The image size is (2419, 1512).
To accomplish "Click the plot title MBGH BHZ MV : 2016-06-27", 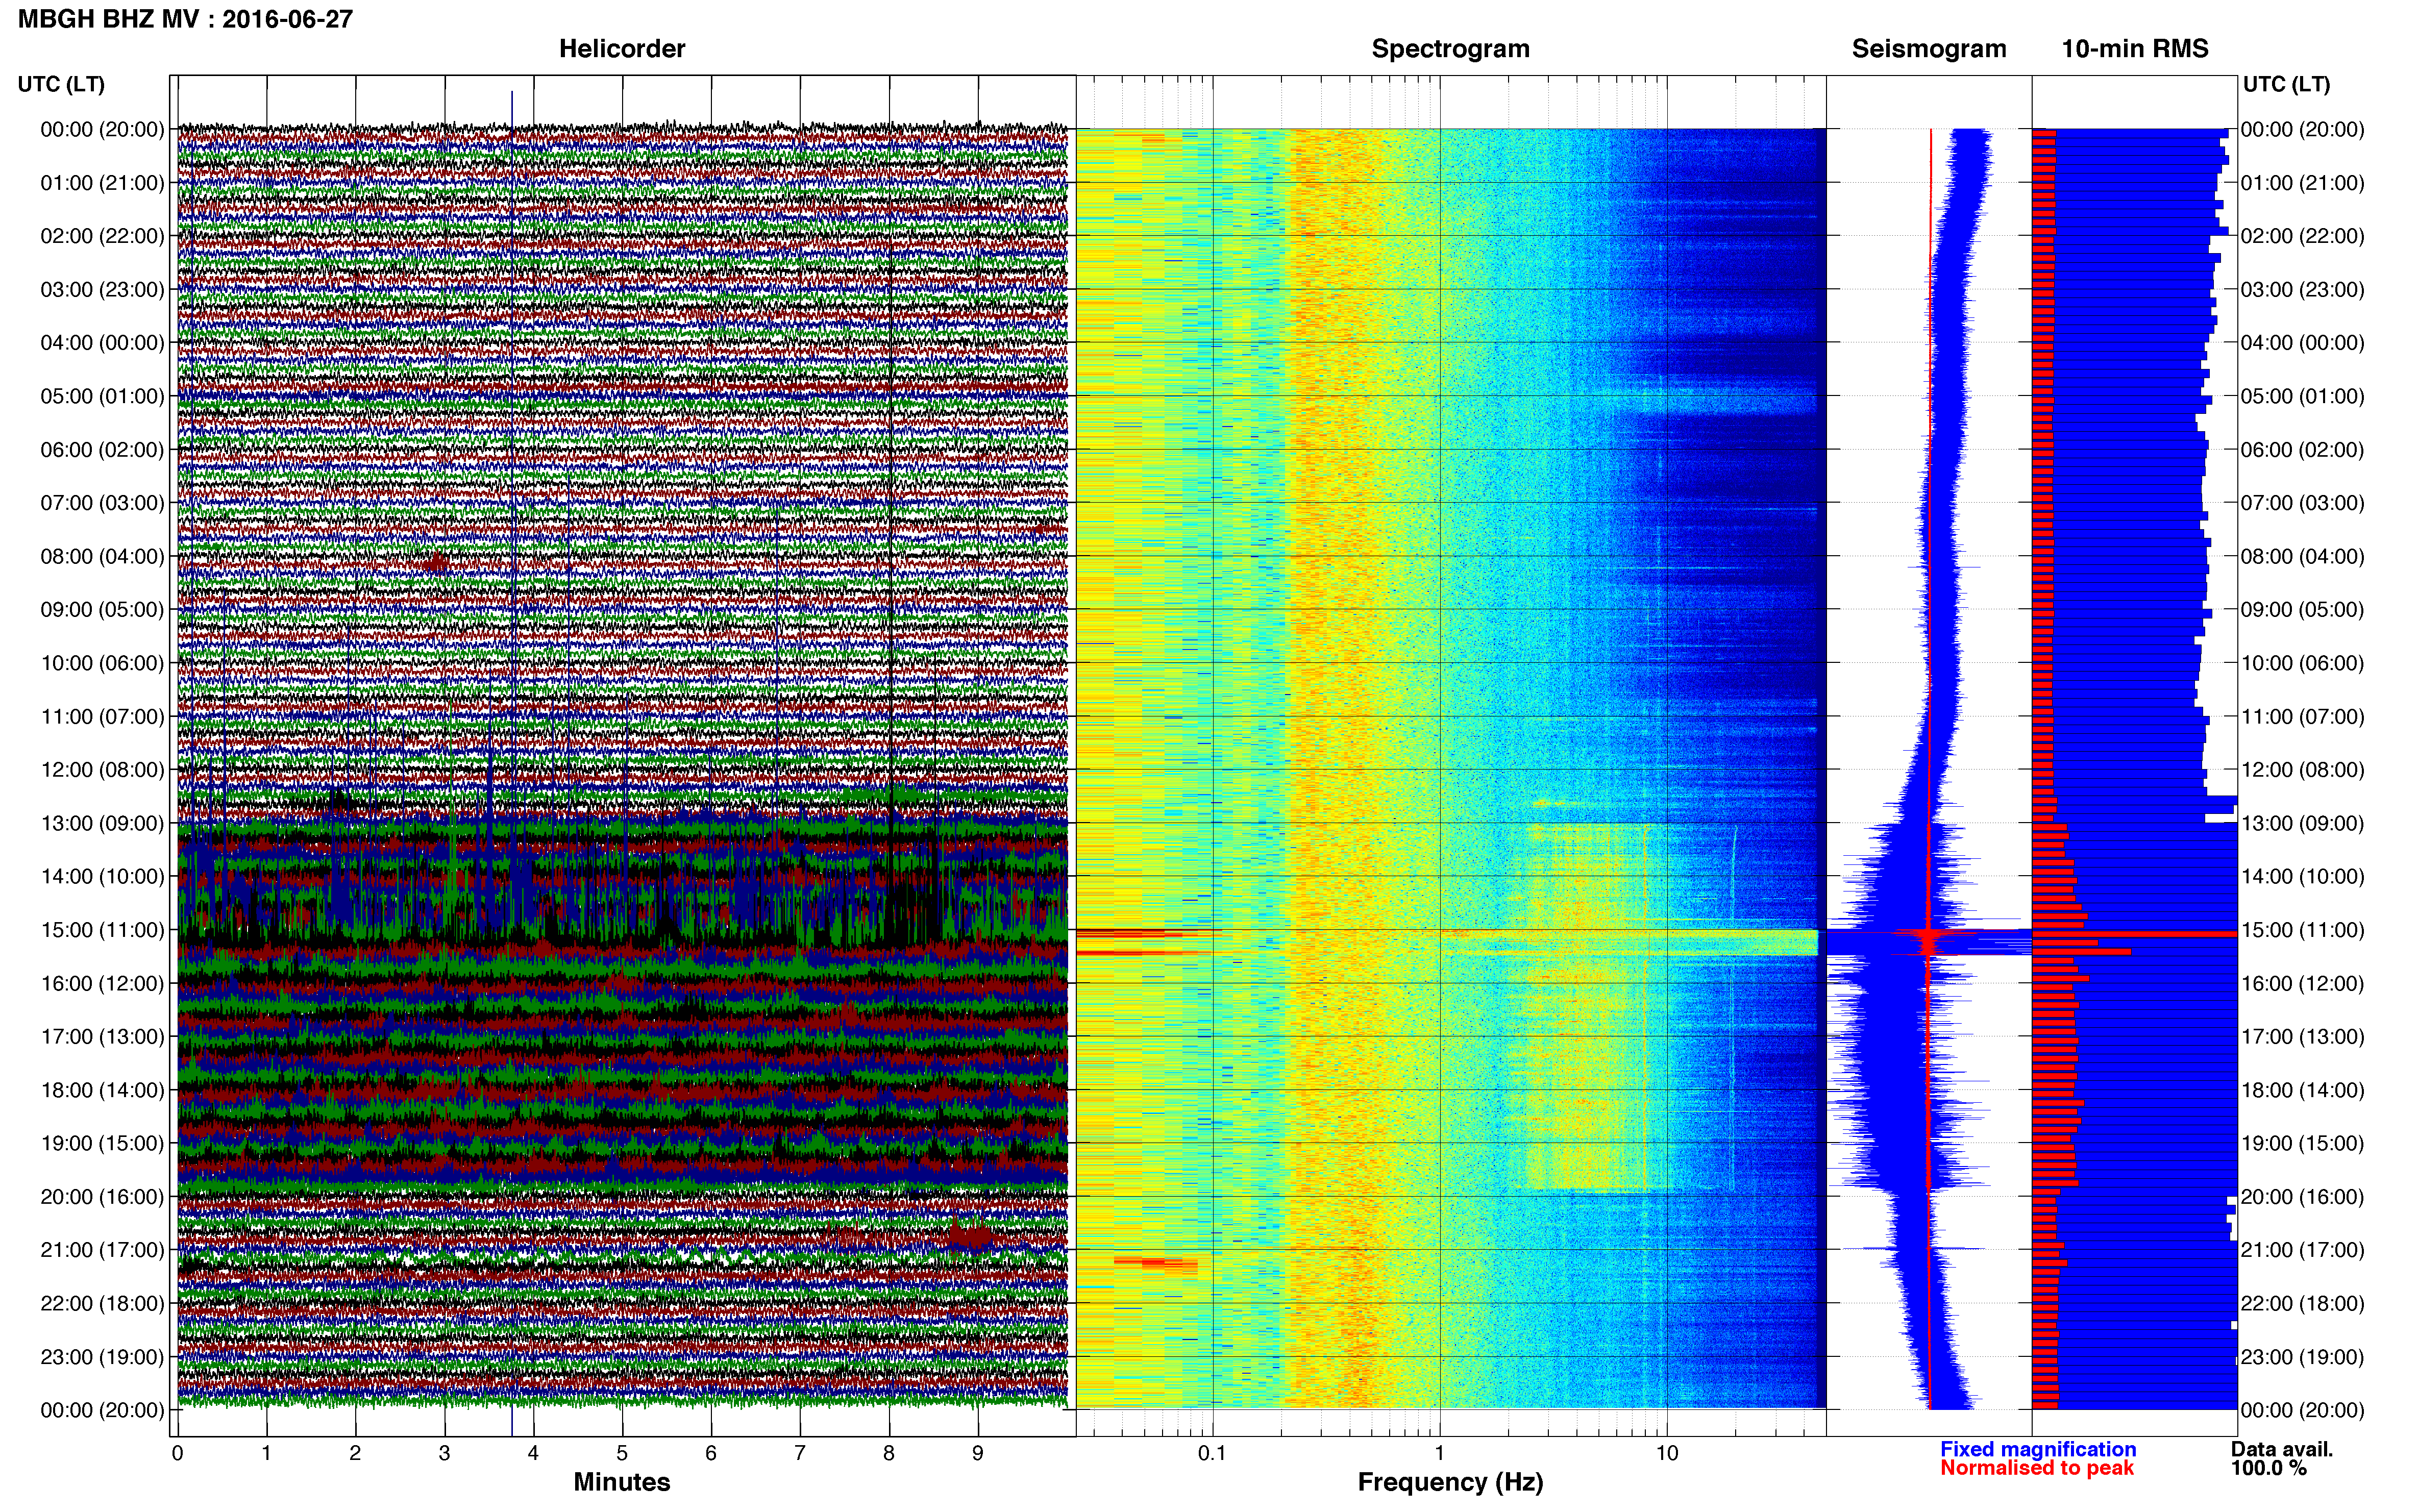I will [x=185, y=19].
